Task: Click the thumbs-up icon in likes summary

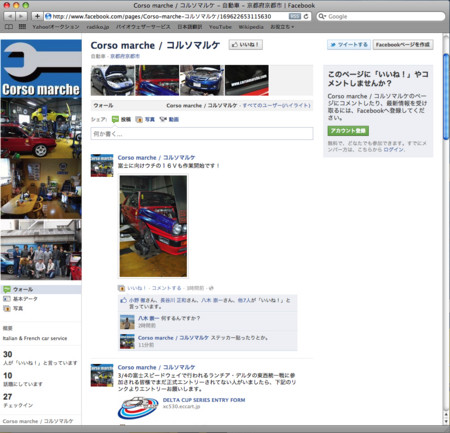Action: point(124,300)
